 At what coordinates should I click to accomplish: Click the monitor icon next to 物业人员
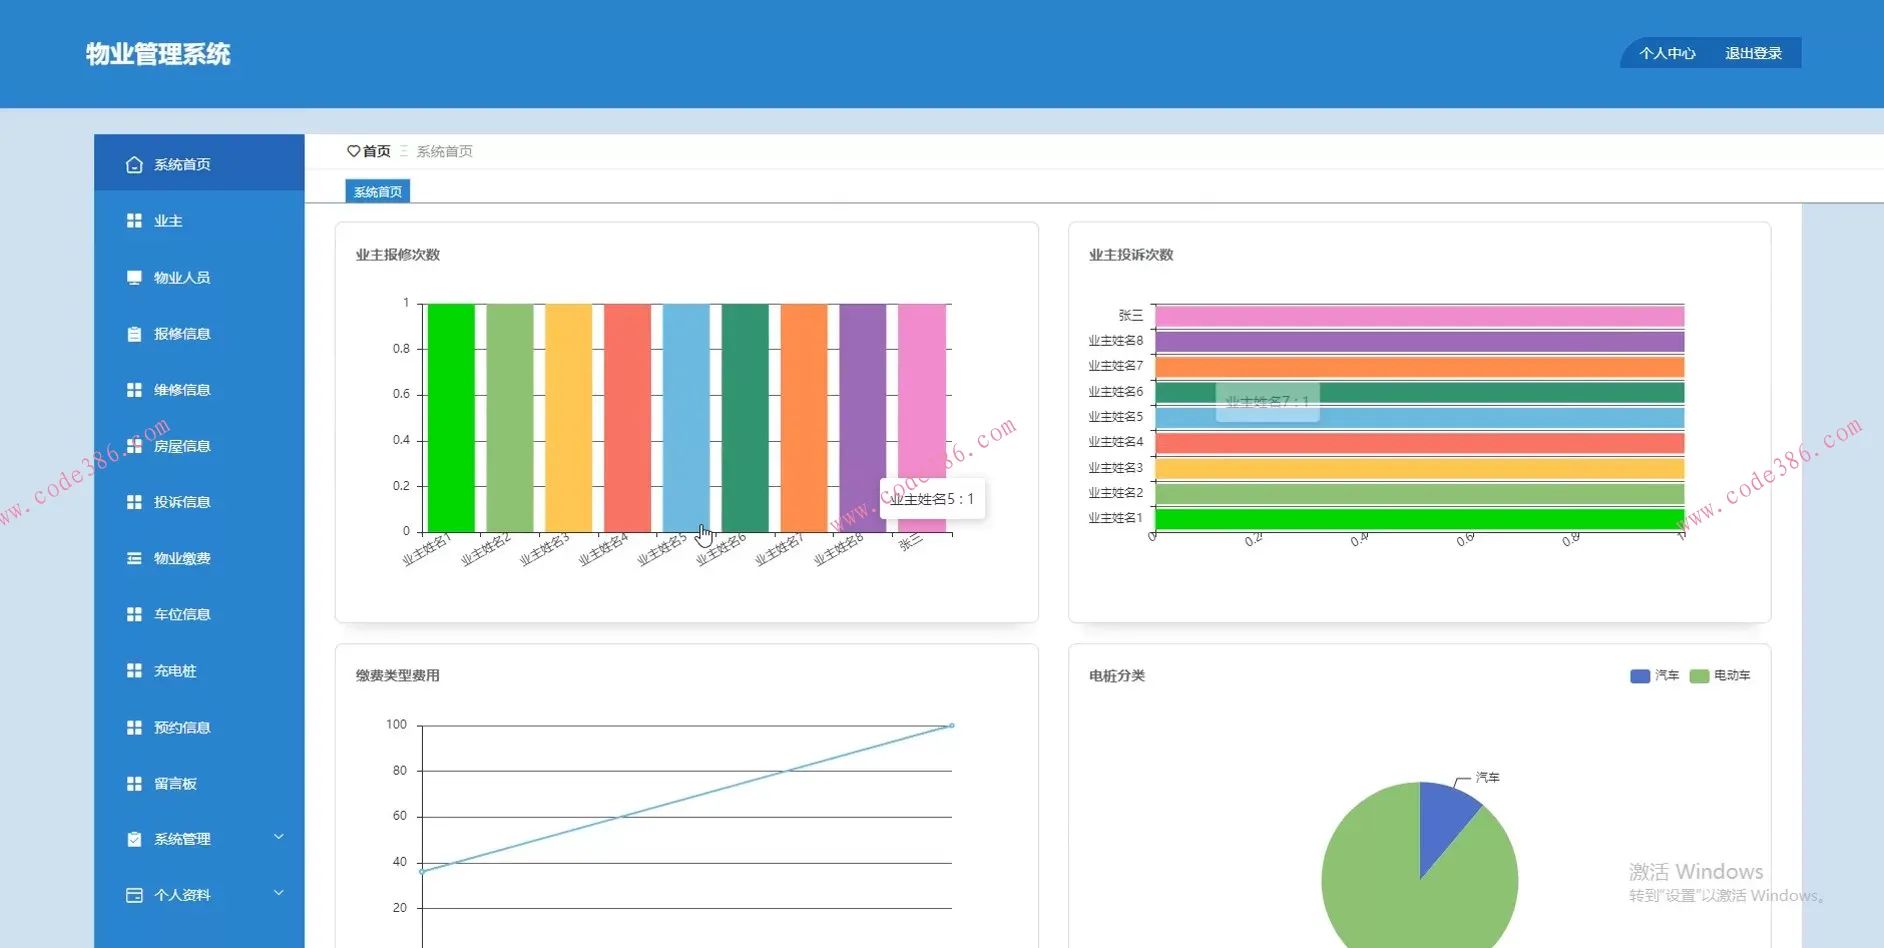[134, 278]
